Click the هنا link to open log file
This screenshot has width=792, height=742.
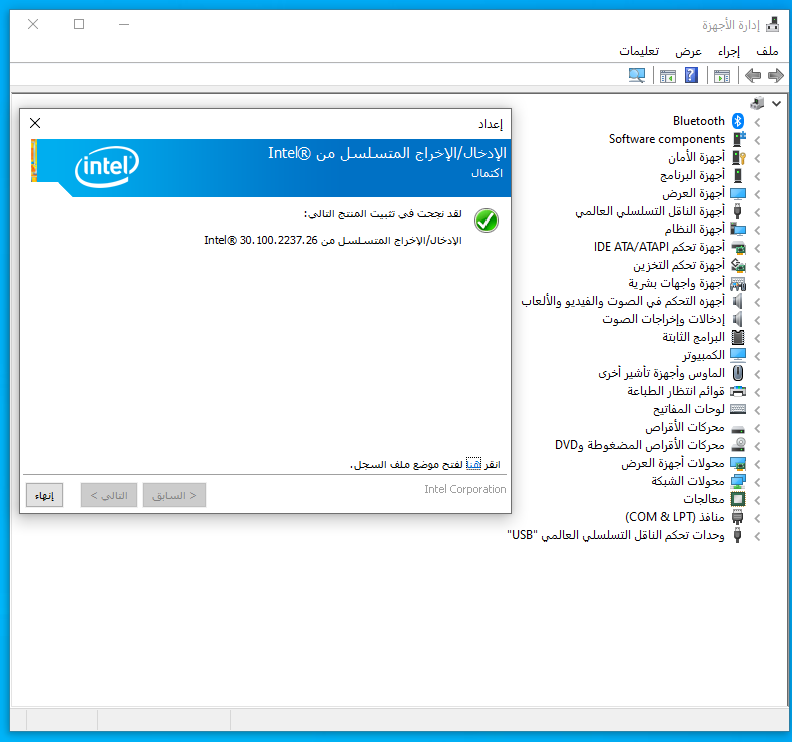(x=473, y=464)
